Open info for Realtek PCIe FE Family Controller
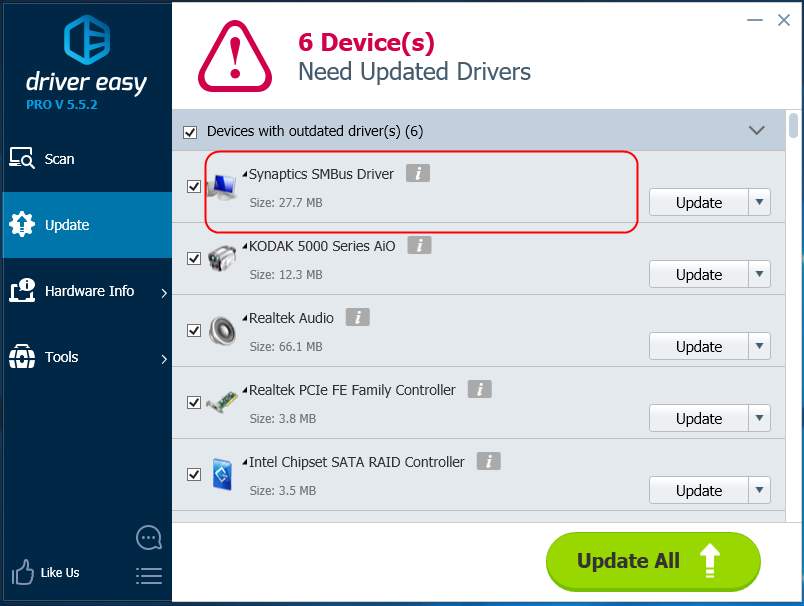The width and height of the screenshot is (804, 606). pos(479,389)
